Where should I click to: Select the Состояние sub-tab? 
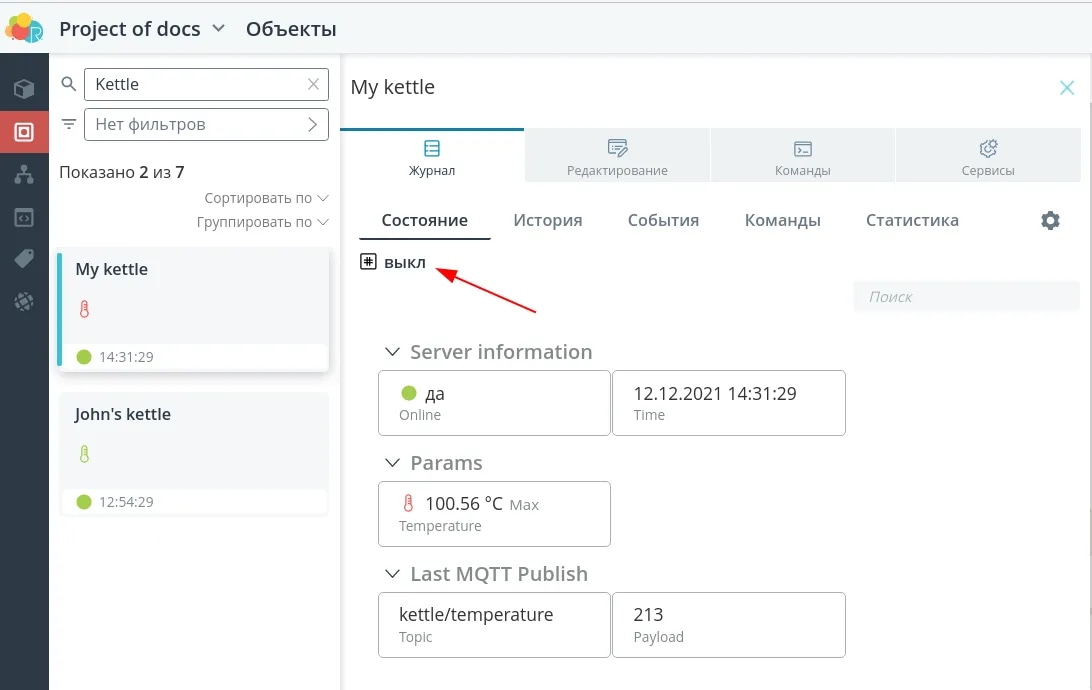click(425, 221)
